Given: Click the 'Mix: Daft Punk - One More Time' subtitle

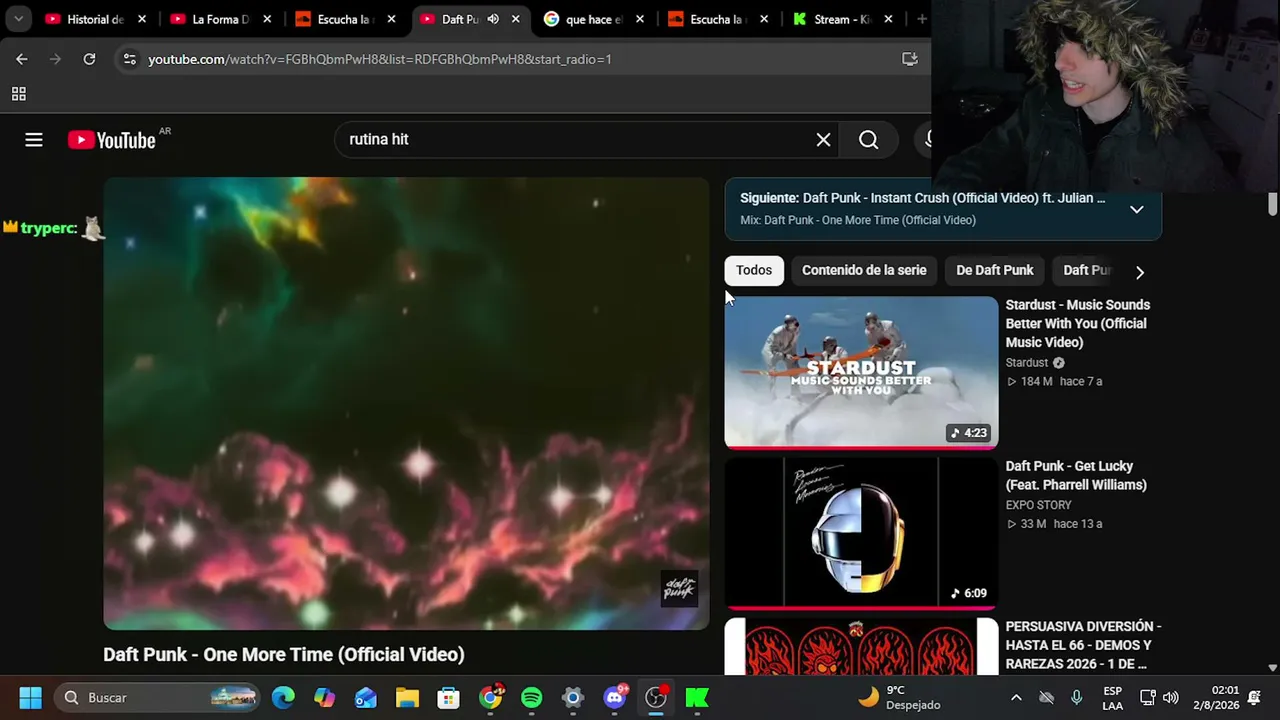Looking at the screenshot, I should 858,220.
